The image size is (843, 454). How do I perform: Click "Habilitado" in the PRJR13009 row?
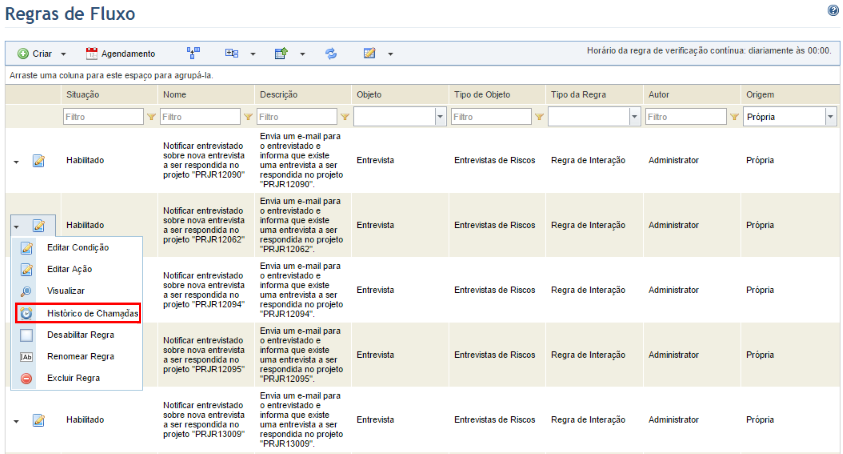click(x=85, y=420)
